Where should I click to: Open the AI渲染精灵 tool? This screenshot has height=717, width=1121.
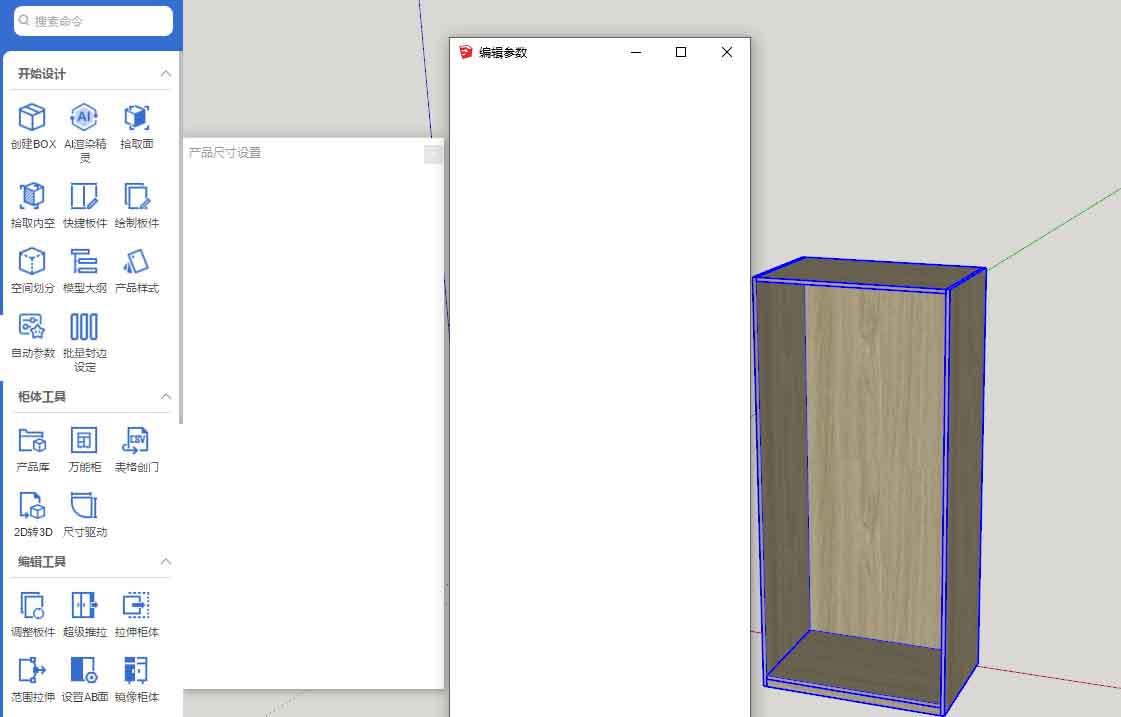(84, 118)
